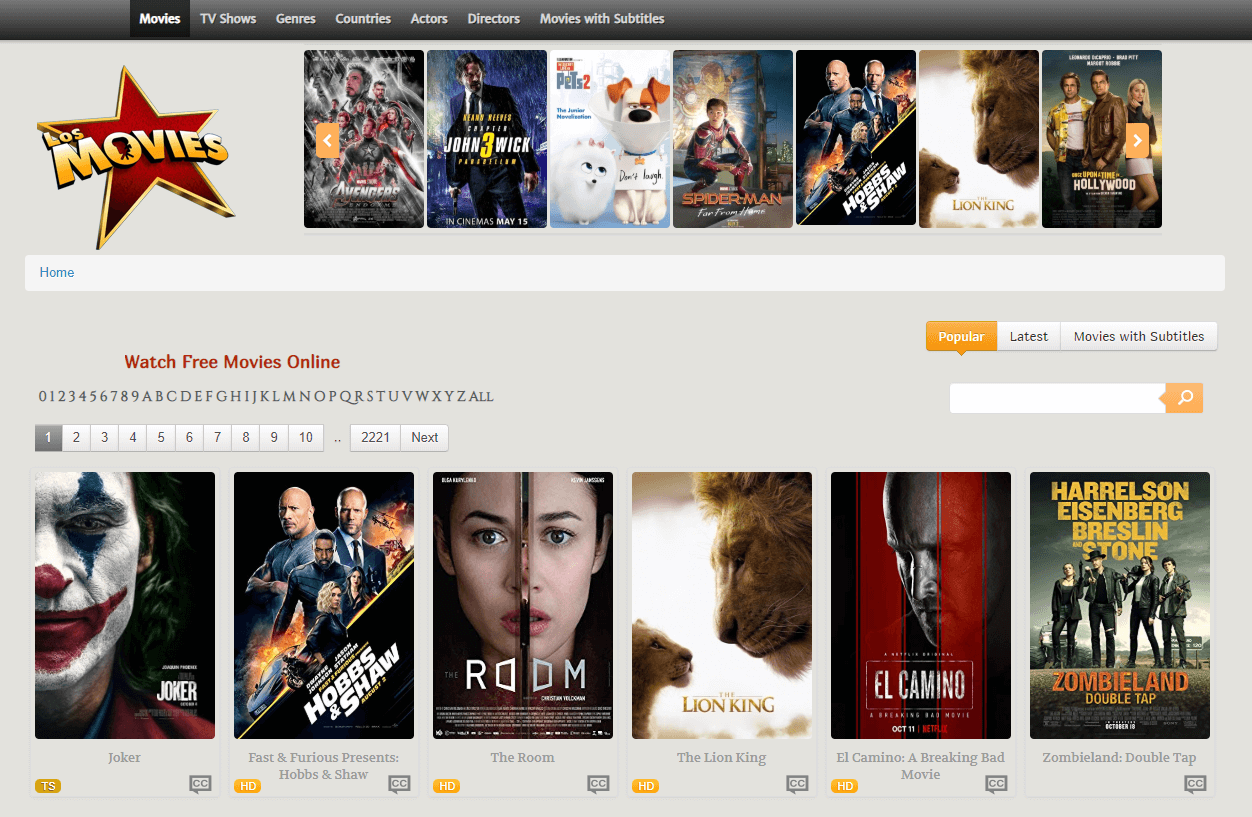Click The Lion King title link
This screenshot has height=817, width=1252.
[x=722, y=757]
